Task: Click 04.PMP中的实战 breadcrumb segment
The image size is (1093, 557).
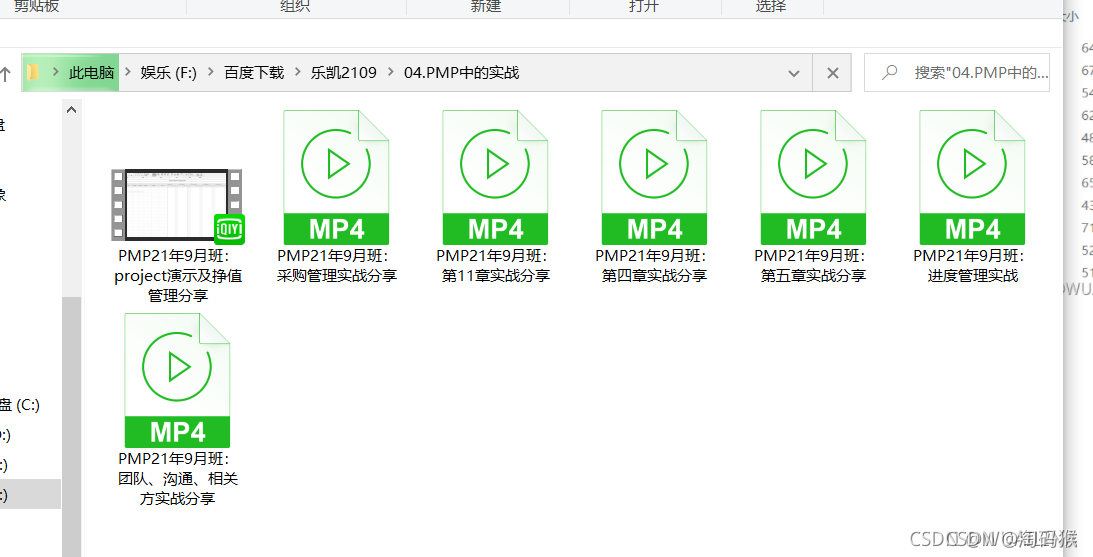Action: [x=461, y=73]
